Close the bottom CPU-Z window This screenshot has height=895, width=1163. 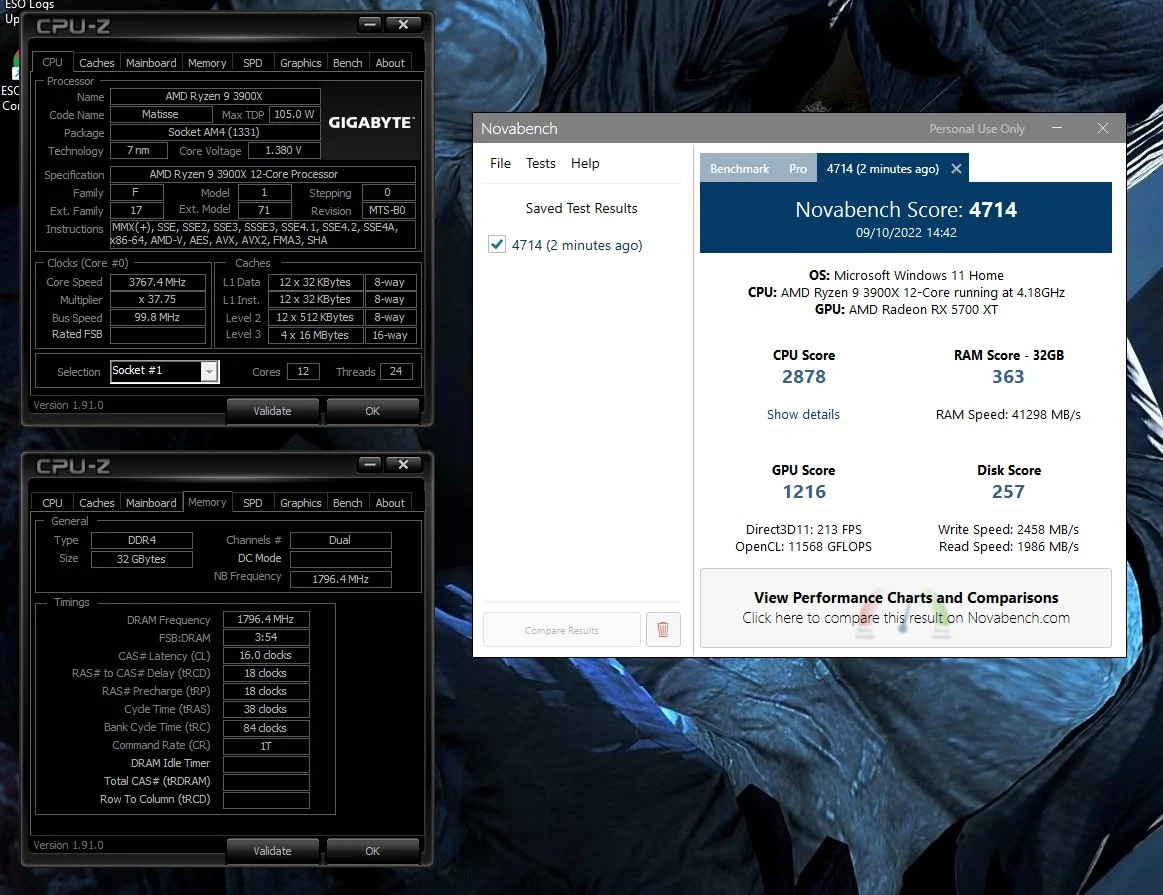click(403, 464)
